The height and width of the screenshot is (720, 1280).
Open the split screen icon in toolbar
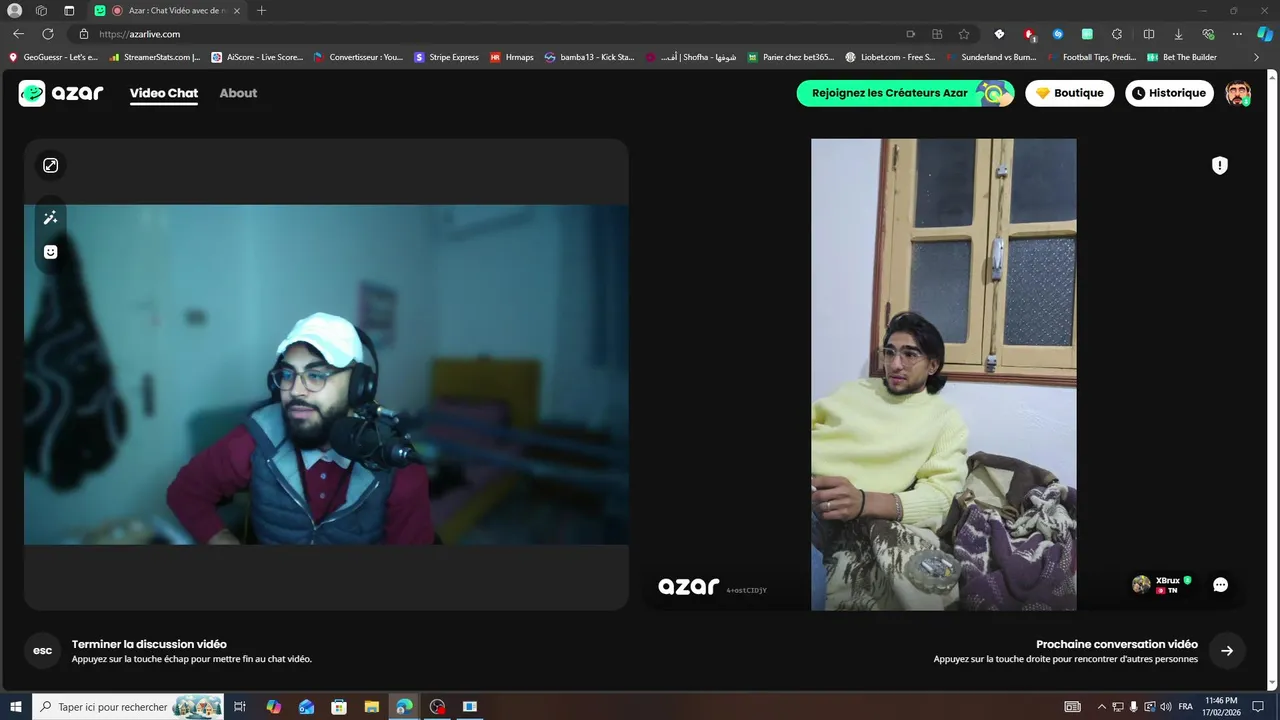(x=1148, y=34)
